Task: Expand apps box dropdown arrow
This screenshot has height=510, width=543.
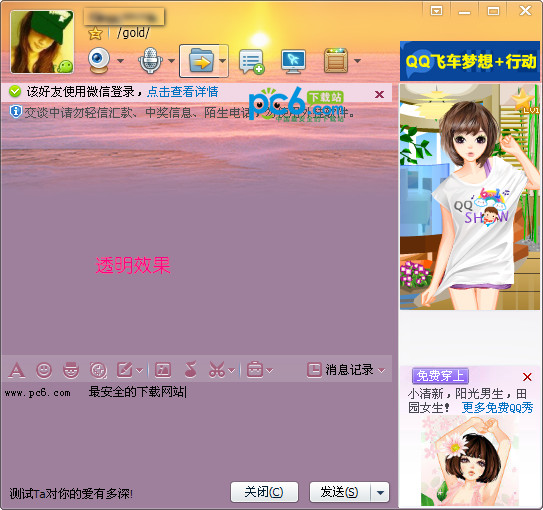Action: click(357, 61)
